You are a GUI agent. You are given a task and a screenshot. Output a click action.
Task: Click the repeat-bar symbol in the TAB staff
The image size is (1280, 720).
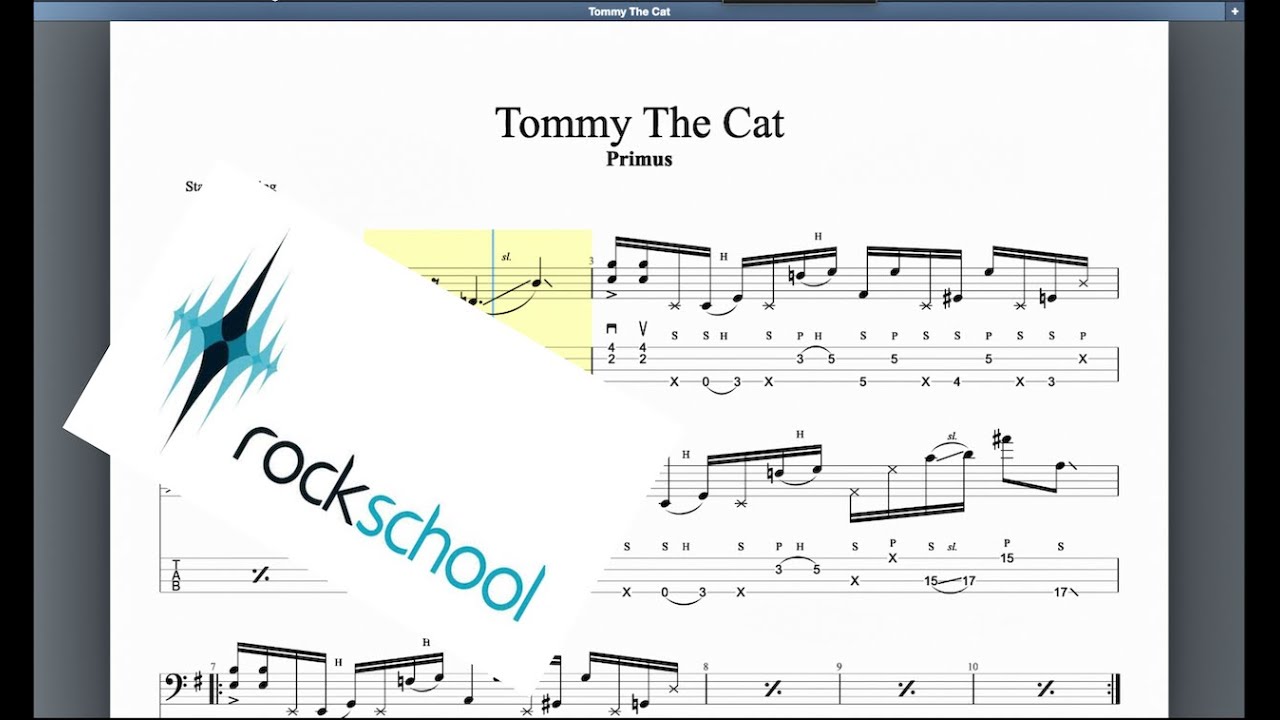click(x=260, y=575)
